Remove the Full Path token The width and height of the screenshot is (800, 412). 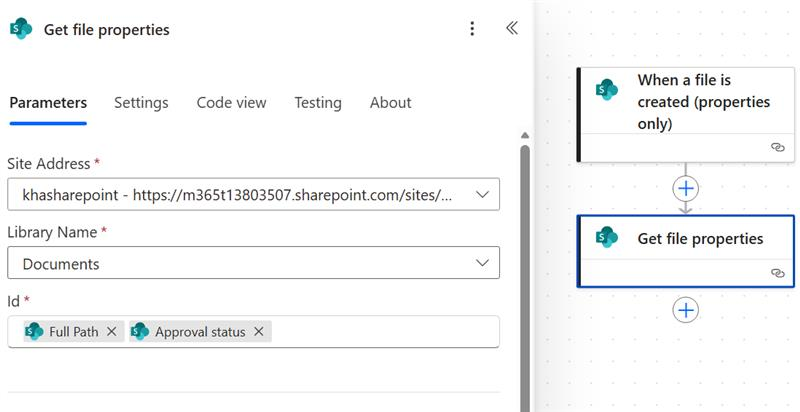[x=112, y=331]
